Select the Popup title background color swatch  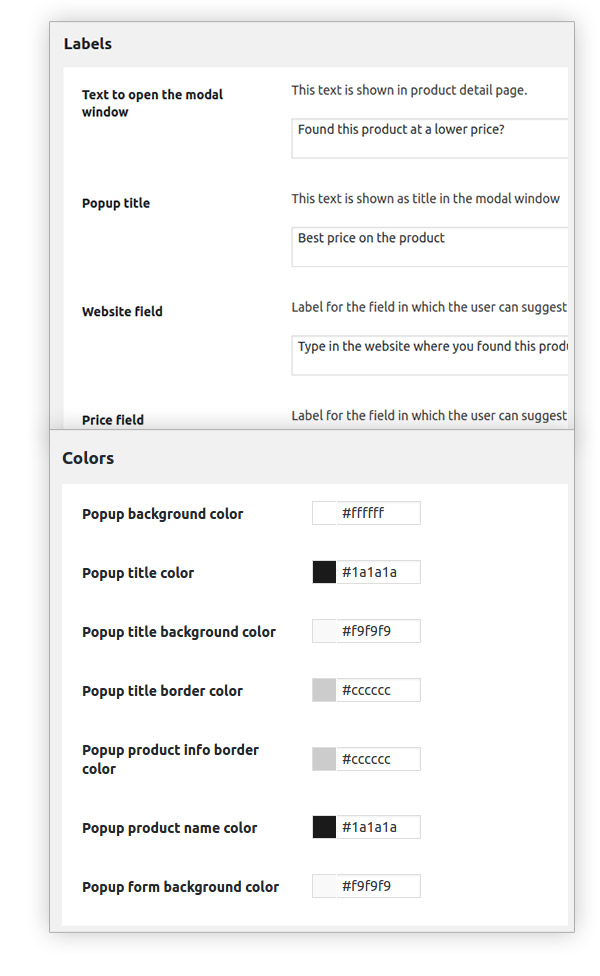tap(324, 631)
